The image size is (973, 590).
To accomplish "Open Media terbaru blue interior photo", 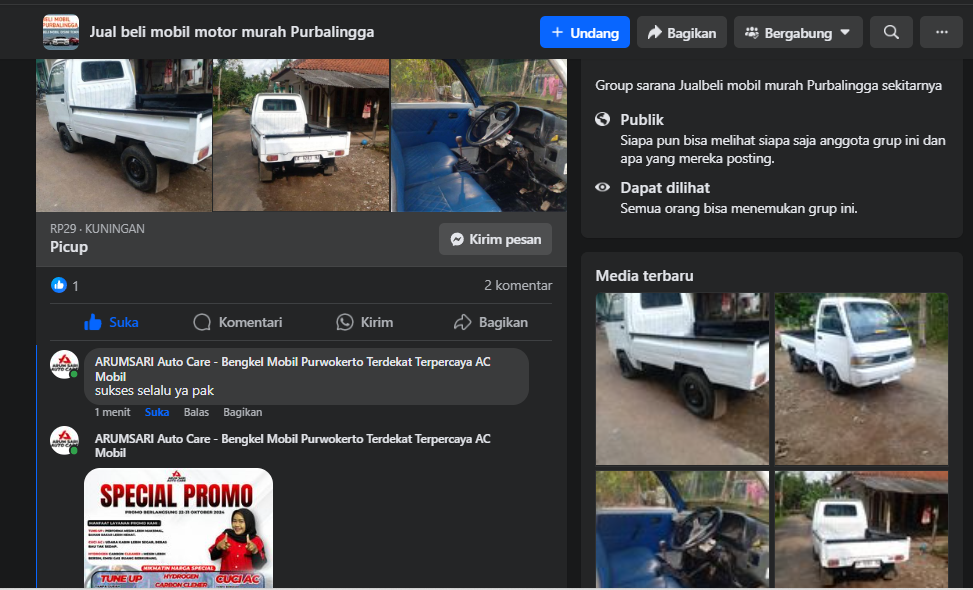I will (x=682, y=529).
